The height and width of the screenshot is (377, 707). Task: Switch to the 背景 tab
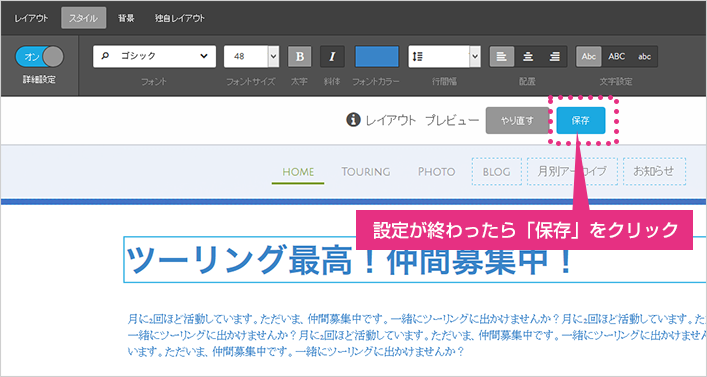click(x=126, y=18)
